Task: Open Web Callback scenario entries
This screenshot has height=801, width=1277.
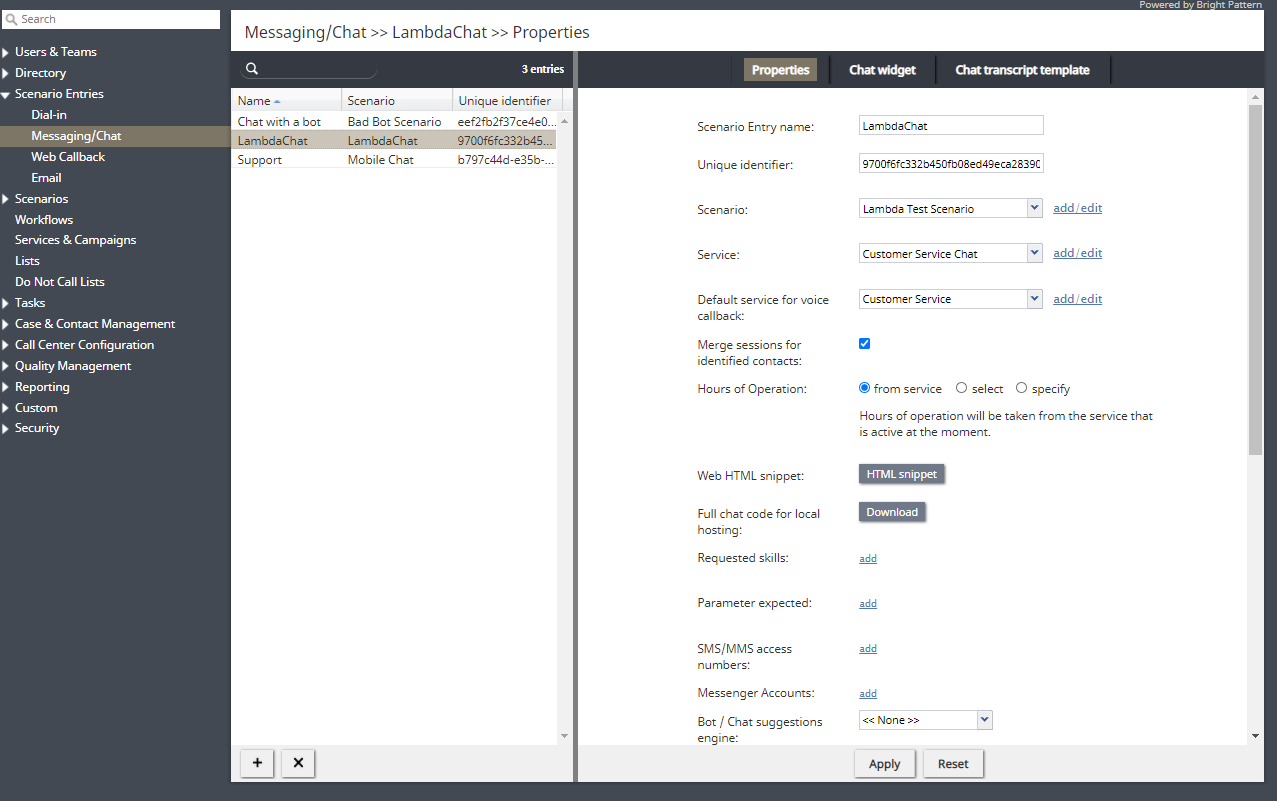Action: coord(68,157)
